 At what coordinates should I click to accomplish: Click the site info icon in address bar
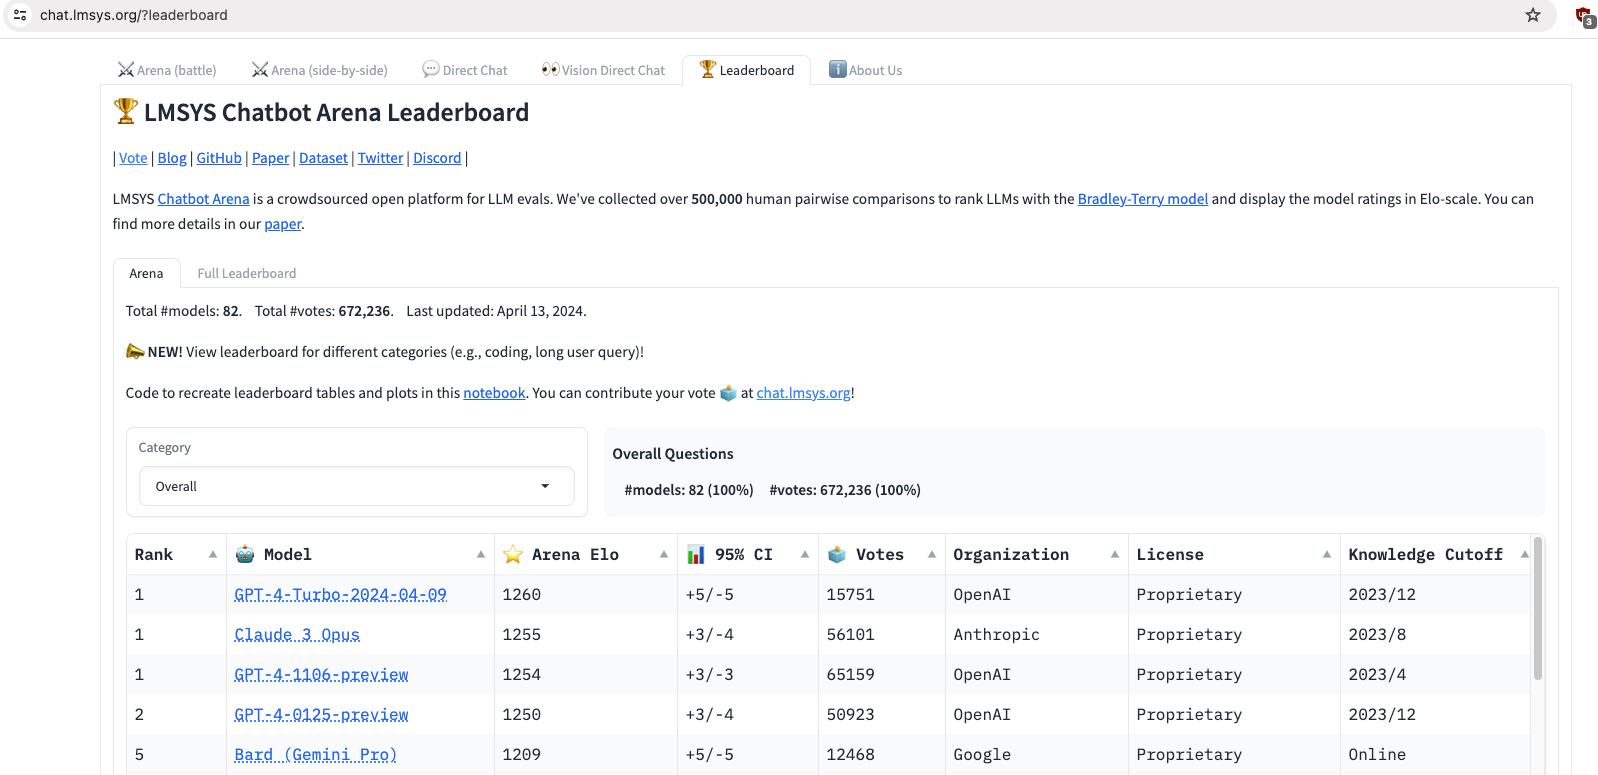point(20,15)
